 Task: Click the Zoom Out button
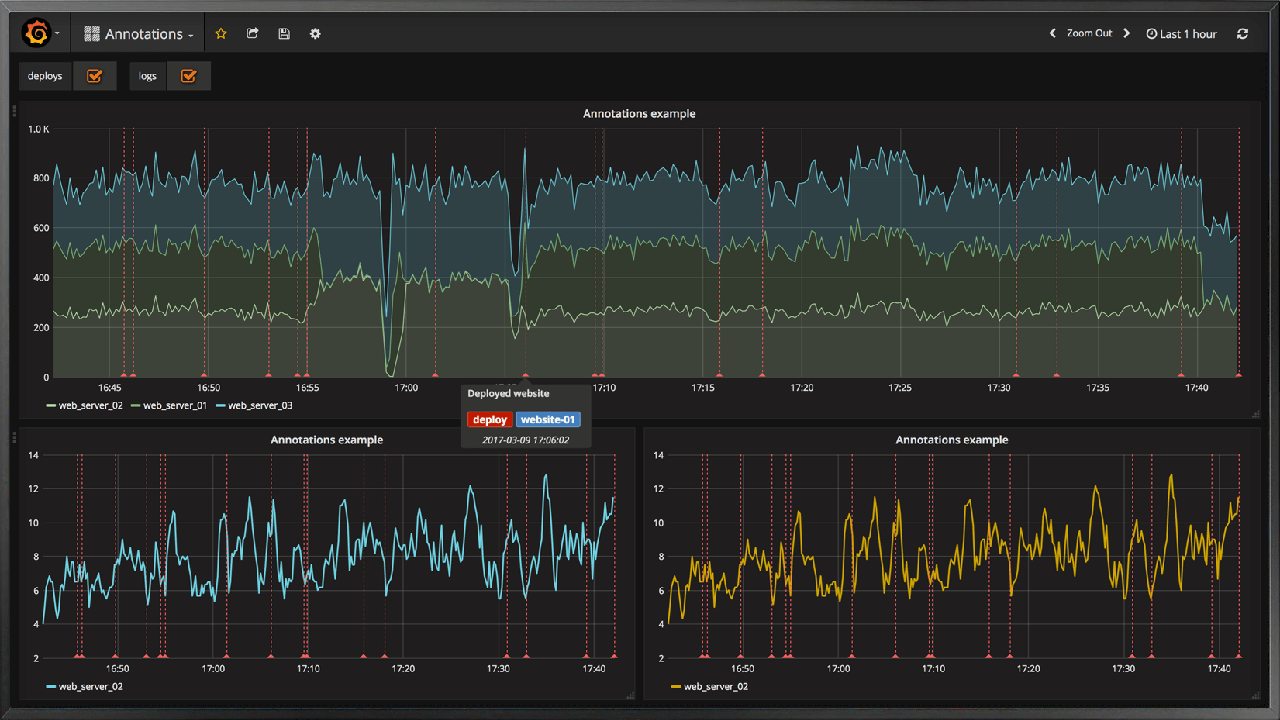(x=1089, y=34)
